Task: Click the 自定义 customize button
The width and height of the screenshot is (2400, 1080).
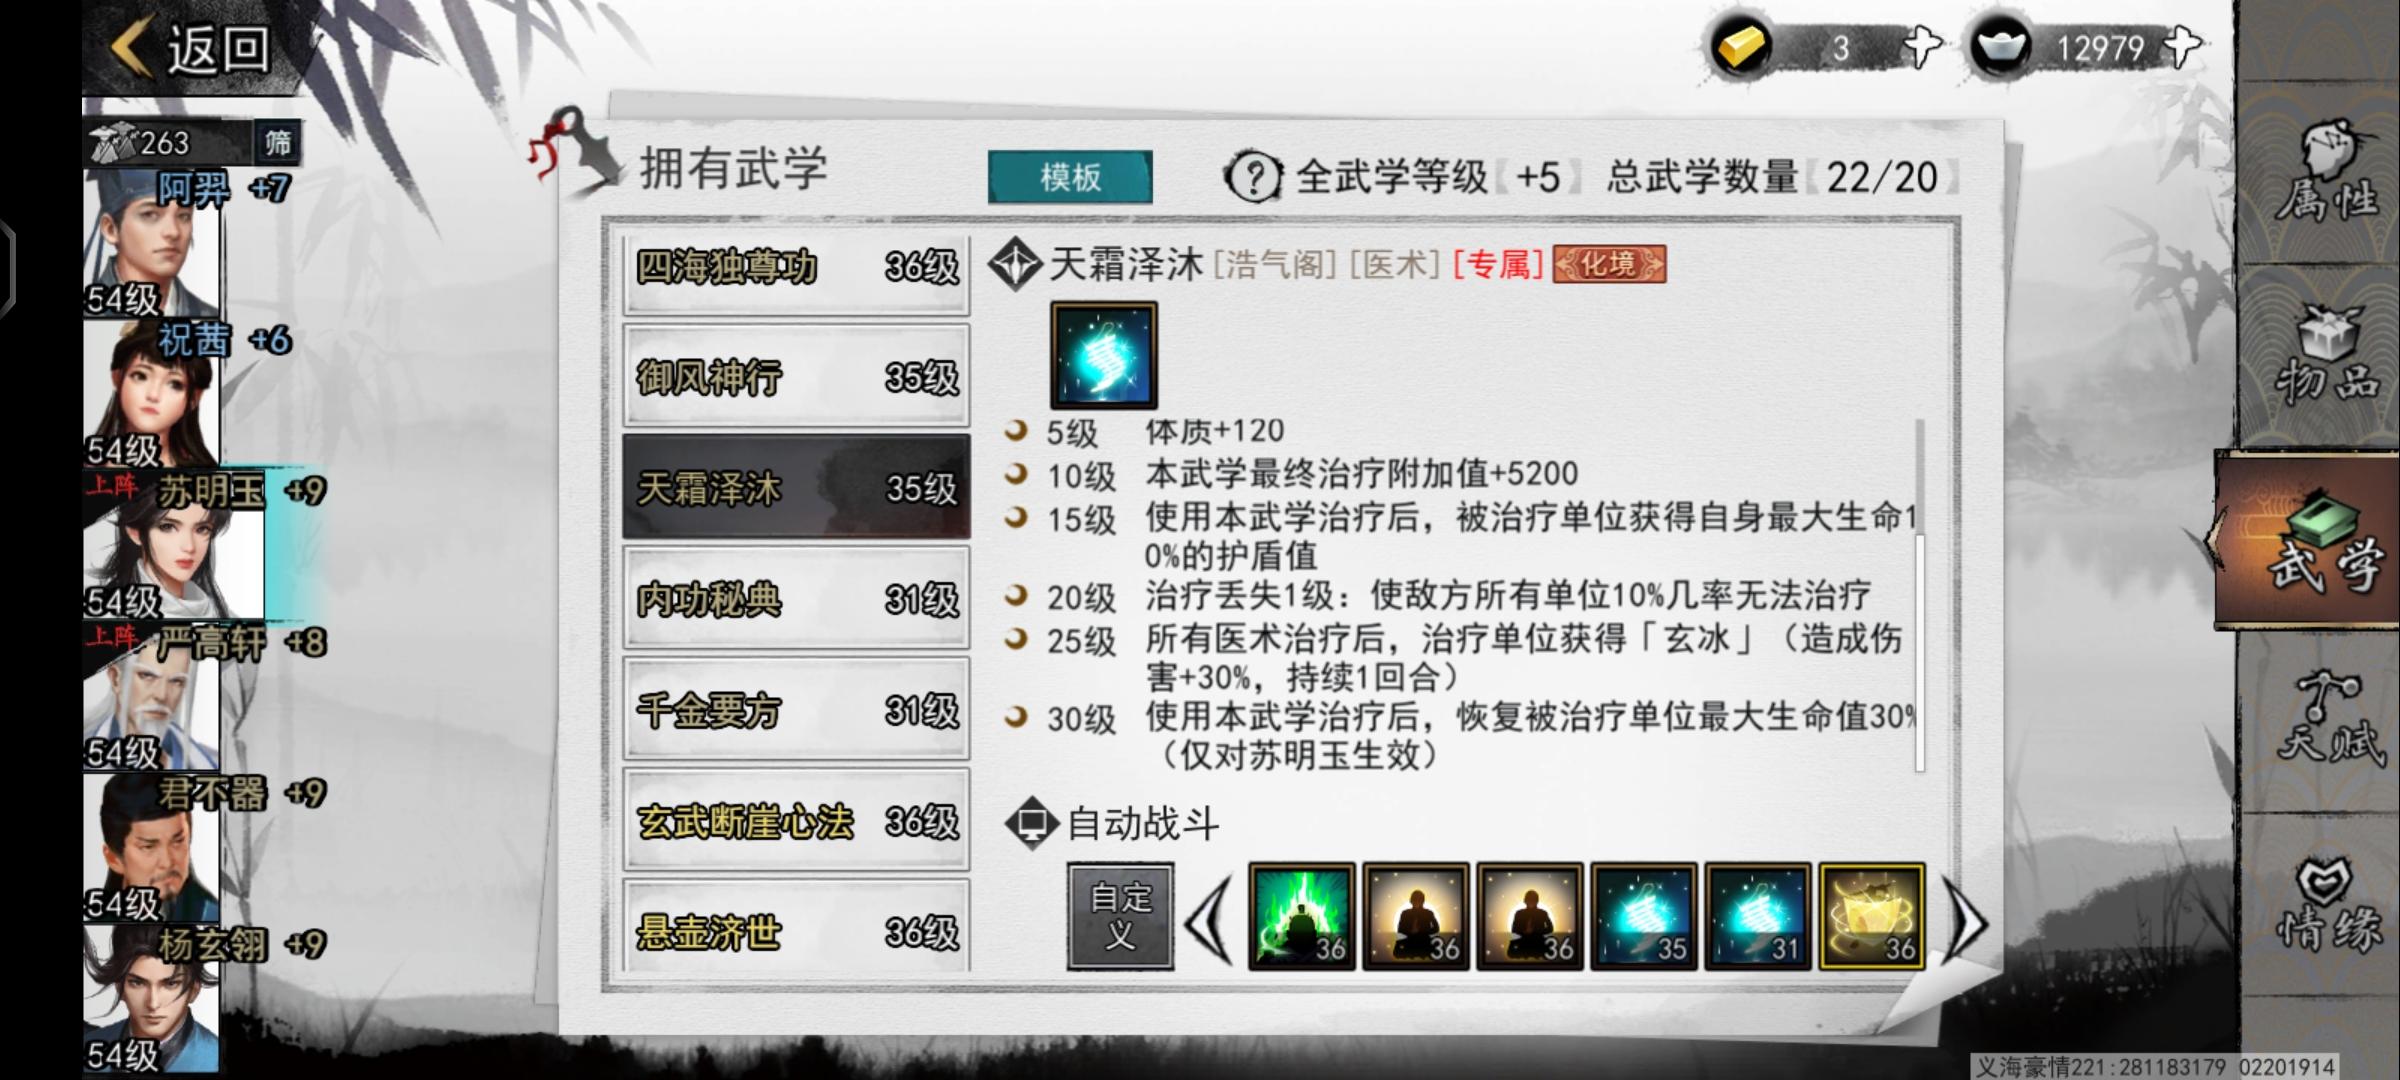Action: tap(1120, 916)
